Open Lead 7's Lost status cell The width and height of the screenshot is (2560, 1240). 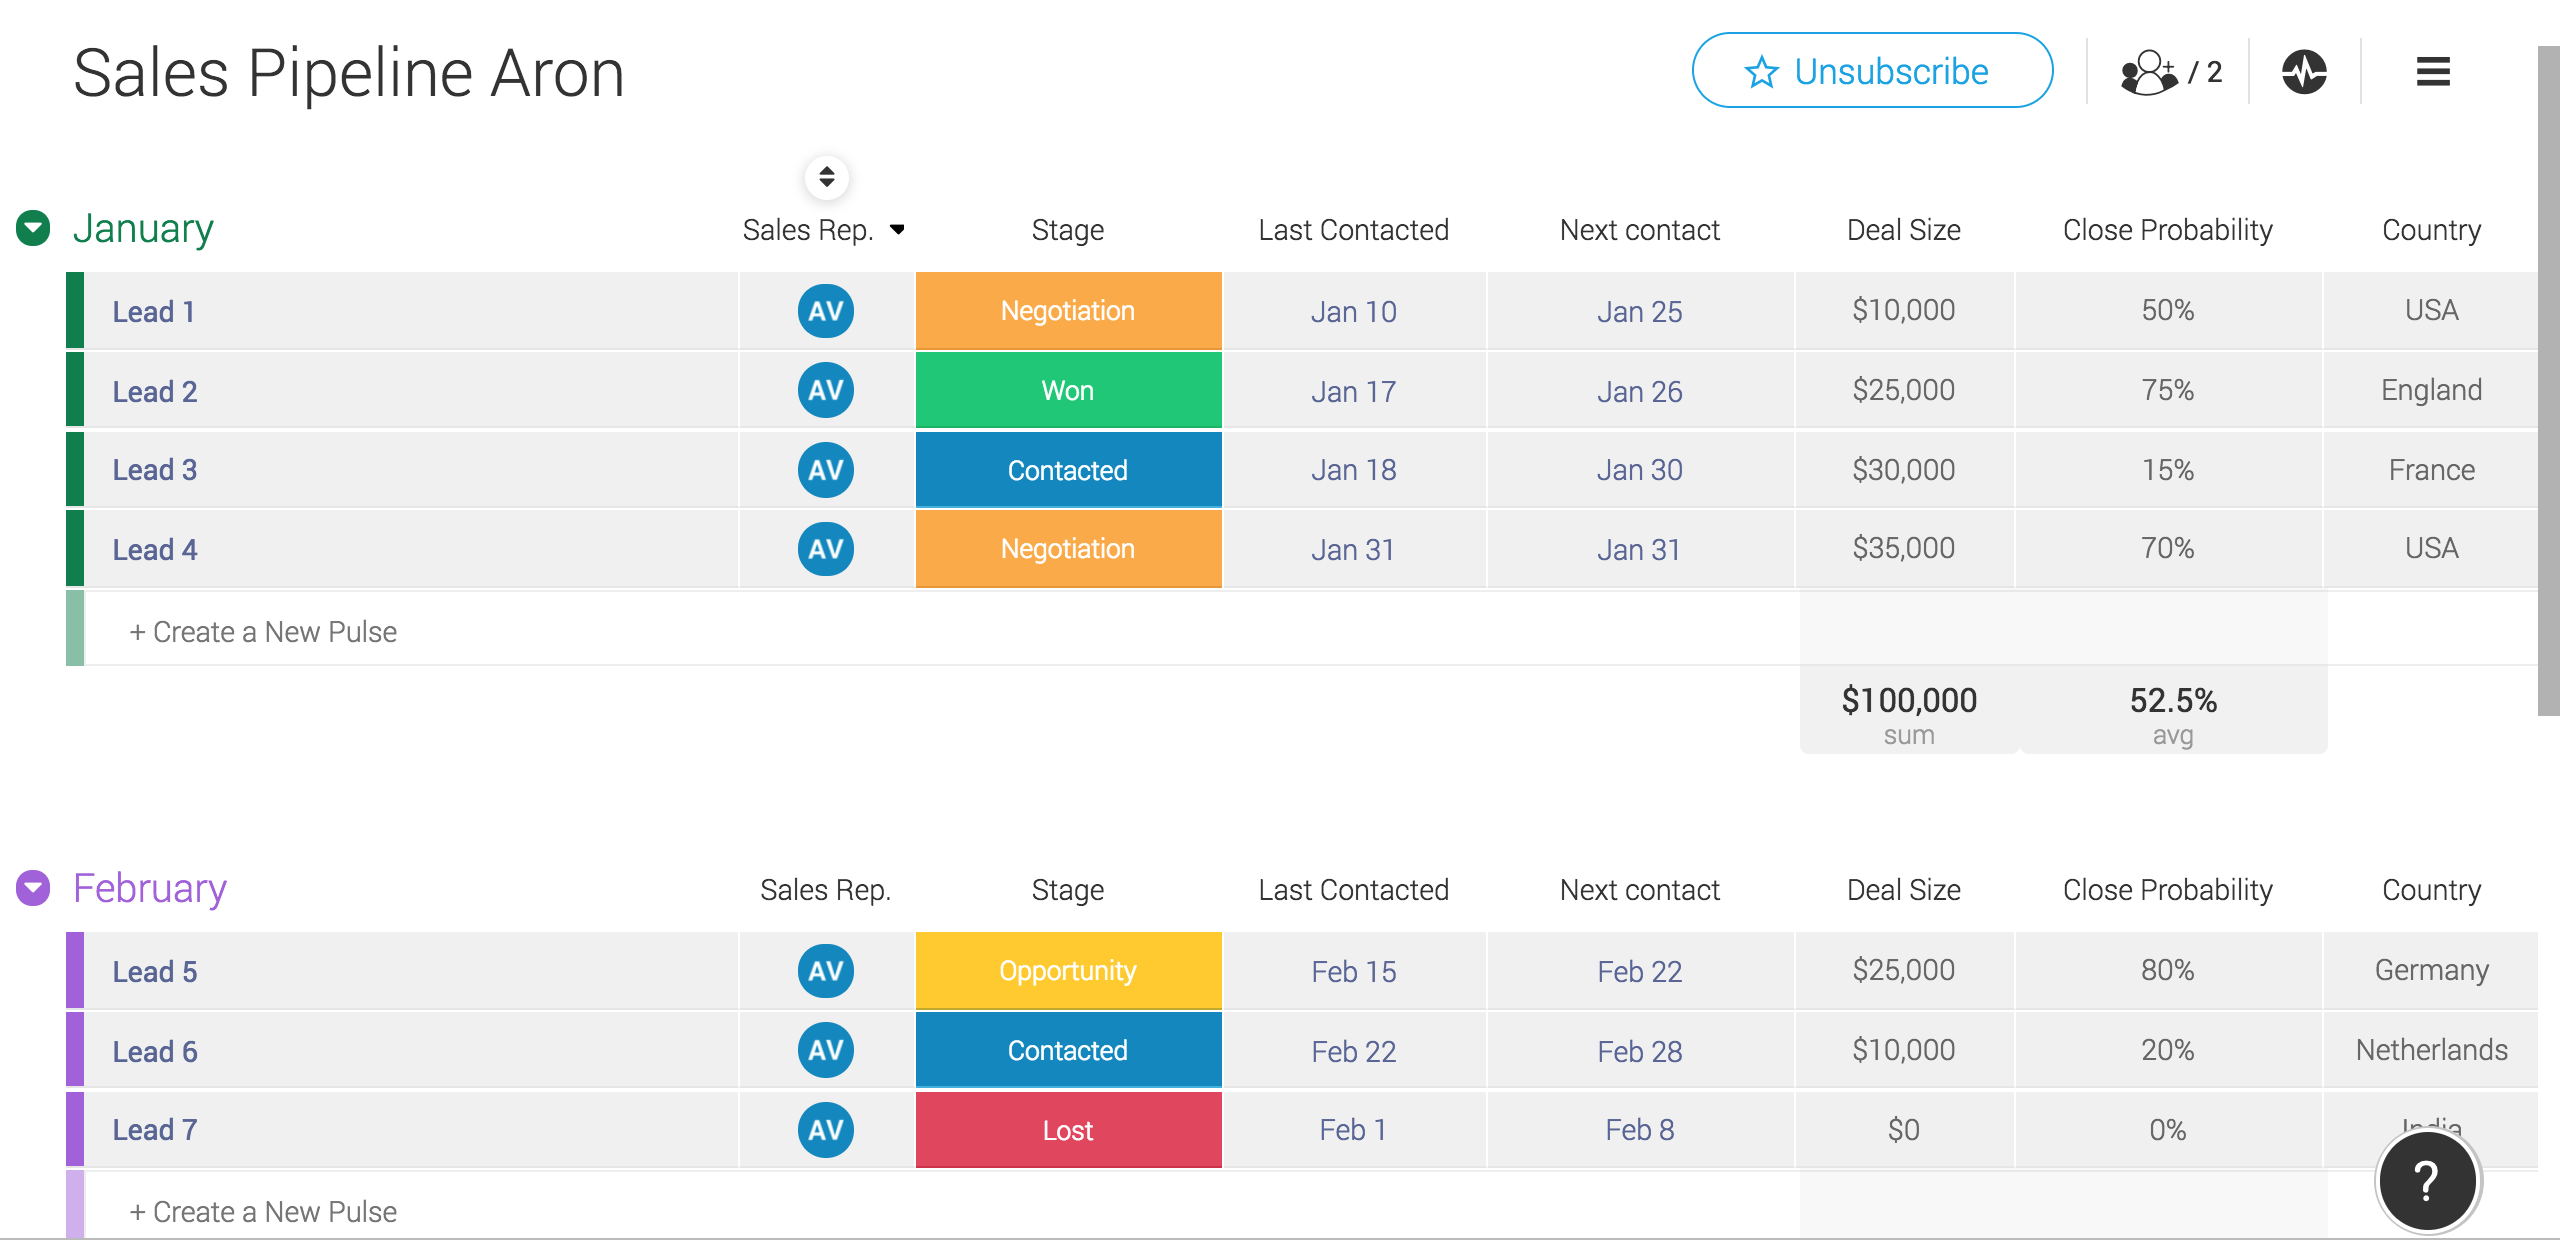(1067, 1130)
